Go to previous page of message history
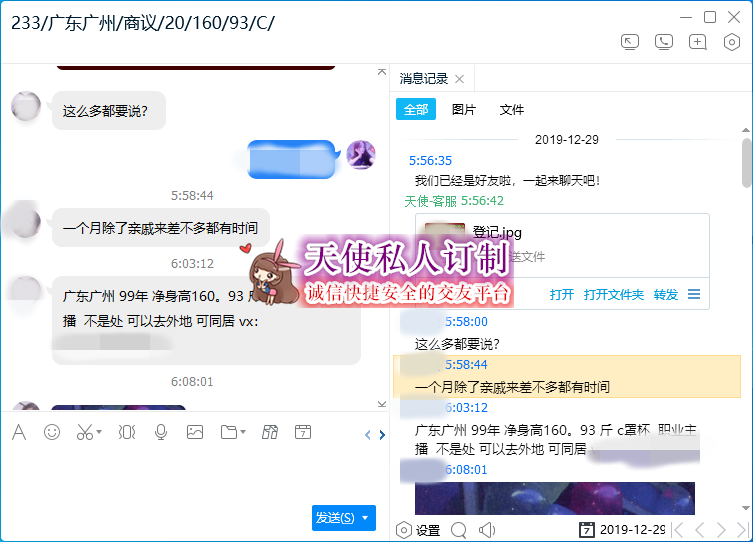 pos(700,530)
